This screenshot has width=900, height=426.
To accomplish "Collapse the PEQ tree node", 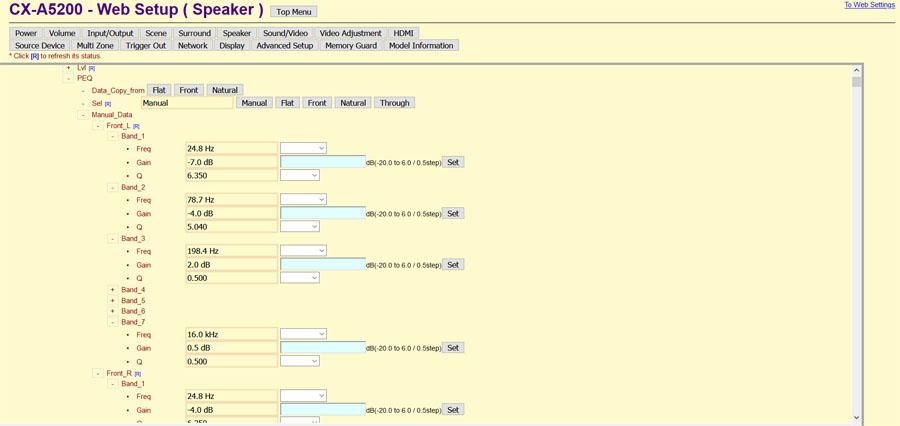I will [x=68, y=78].
